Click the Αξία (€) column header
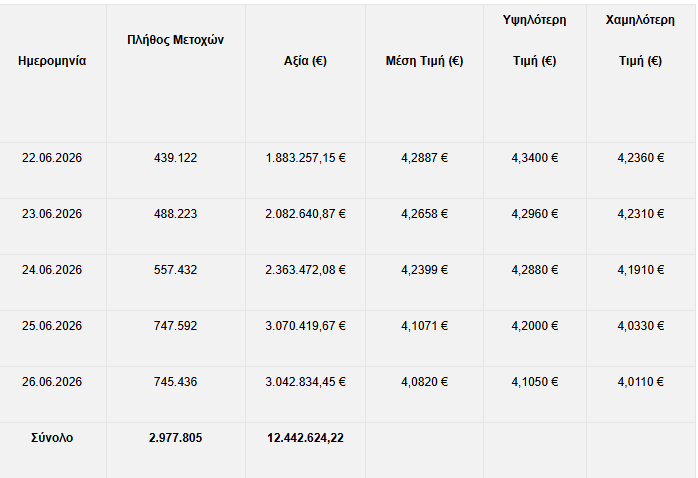This screenshot has width=698, height=478. [305, 61]
